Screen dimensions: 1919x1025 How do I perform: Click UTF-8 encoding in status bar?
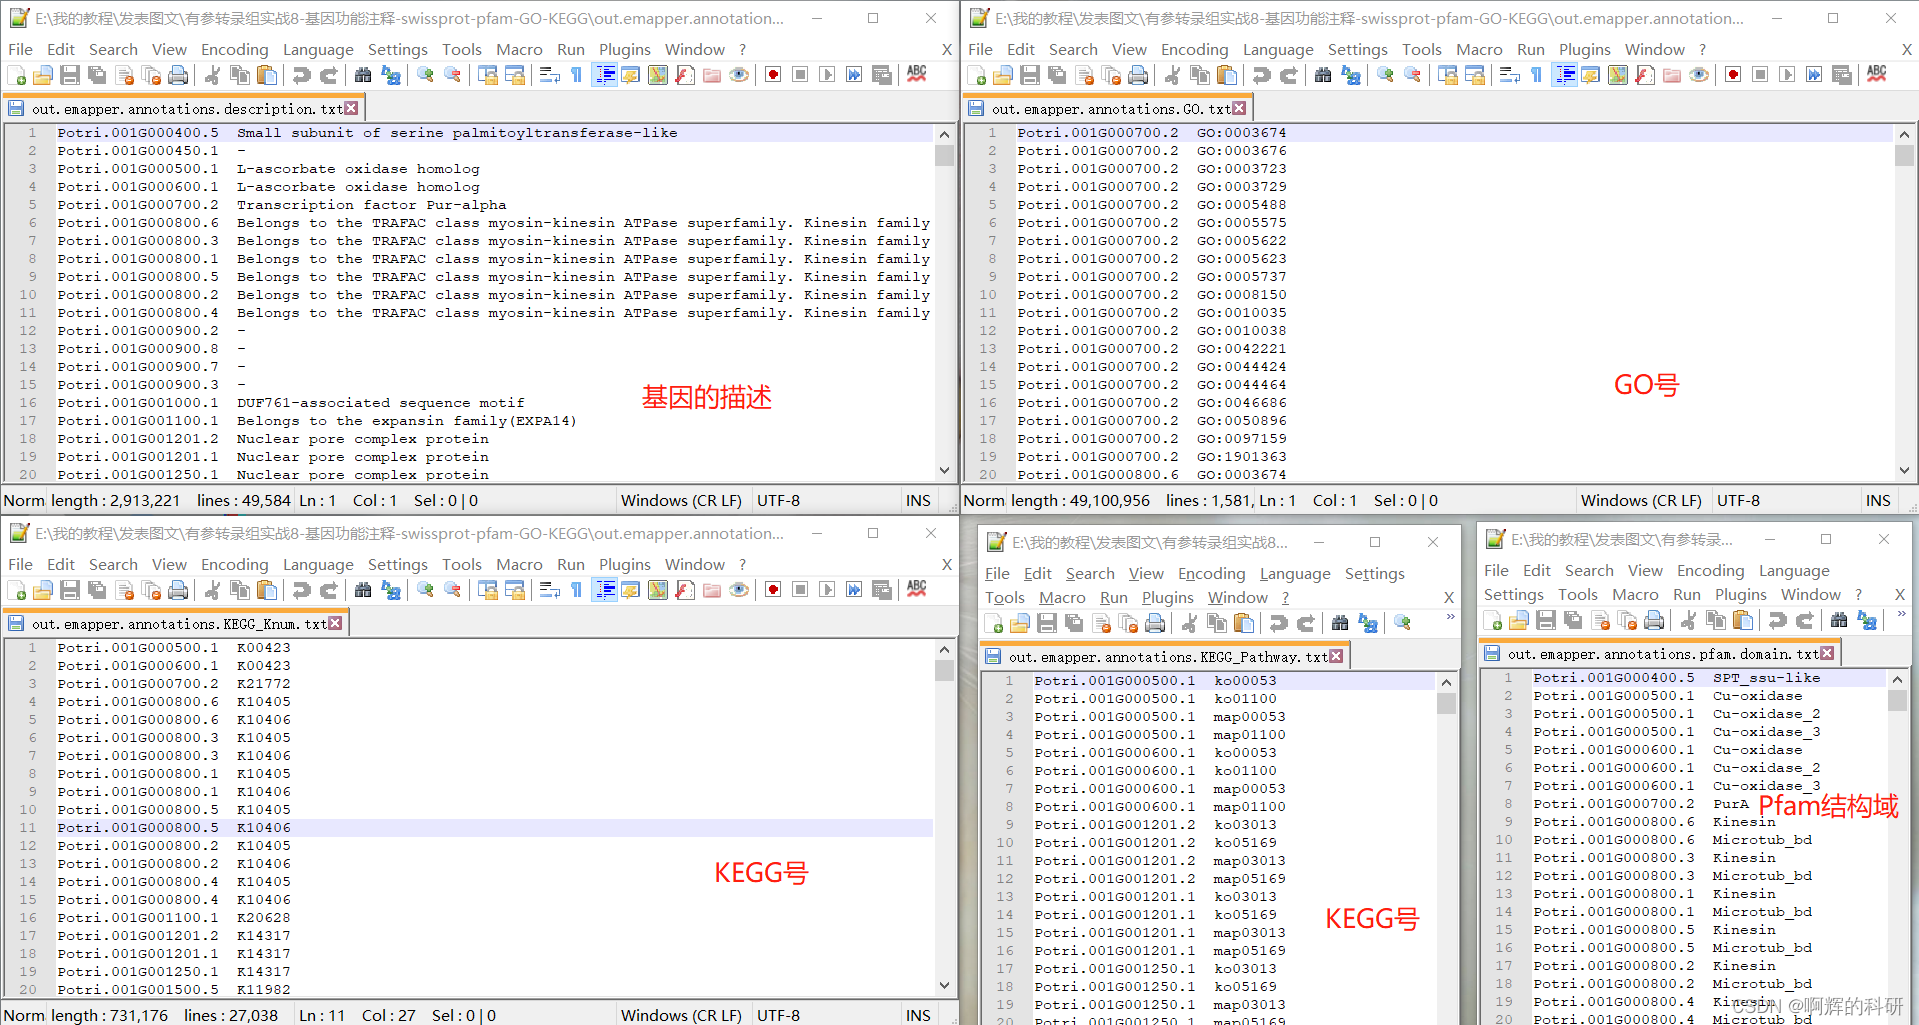(779, 500)
